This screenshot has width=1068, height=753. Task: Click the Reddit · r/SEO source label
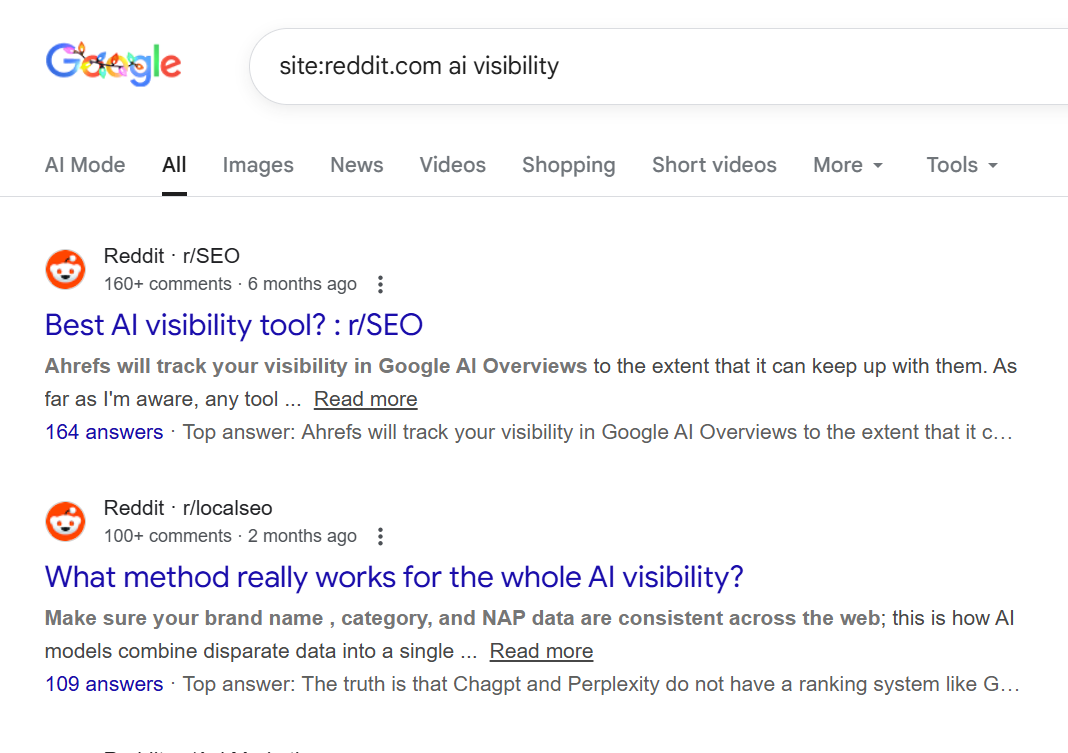[x=171, y=255]
